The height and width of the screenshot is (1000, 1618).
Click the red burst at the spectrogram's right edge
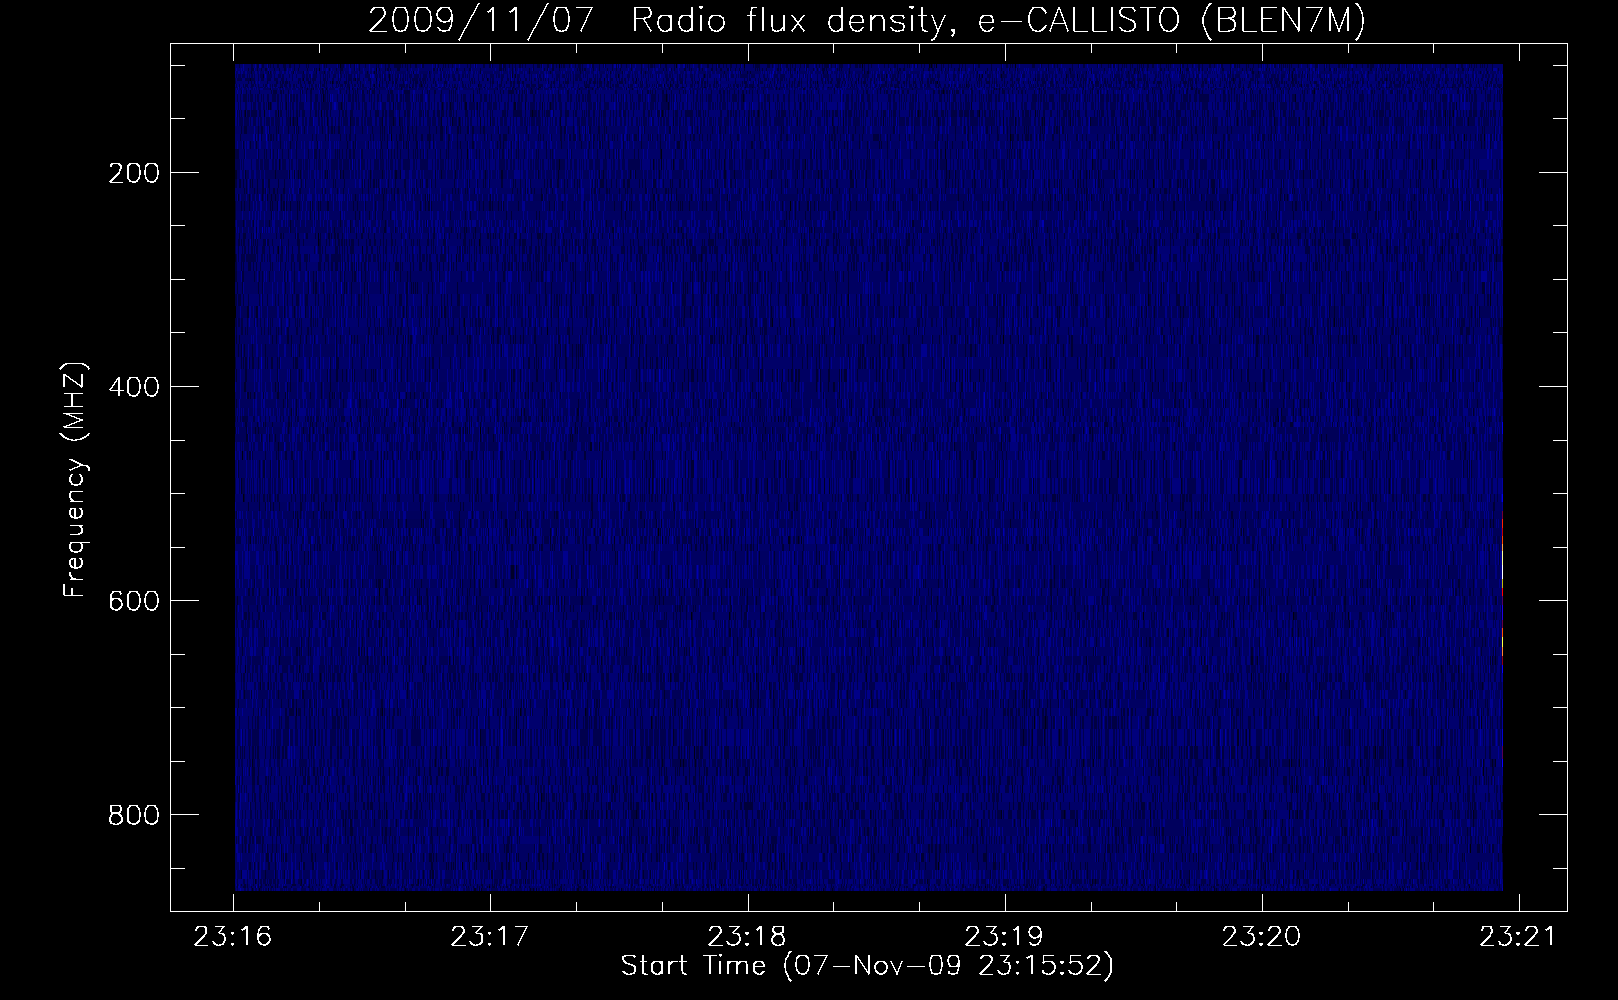coord(1502,590)
